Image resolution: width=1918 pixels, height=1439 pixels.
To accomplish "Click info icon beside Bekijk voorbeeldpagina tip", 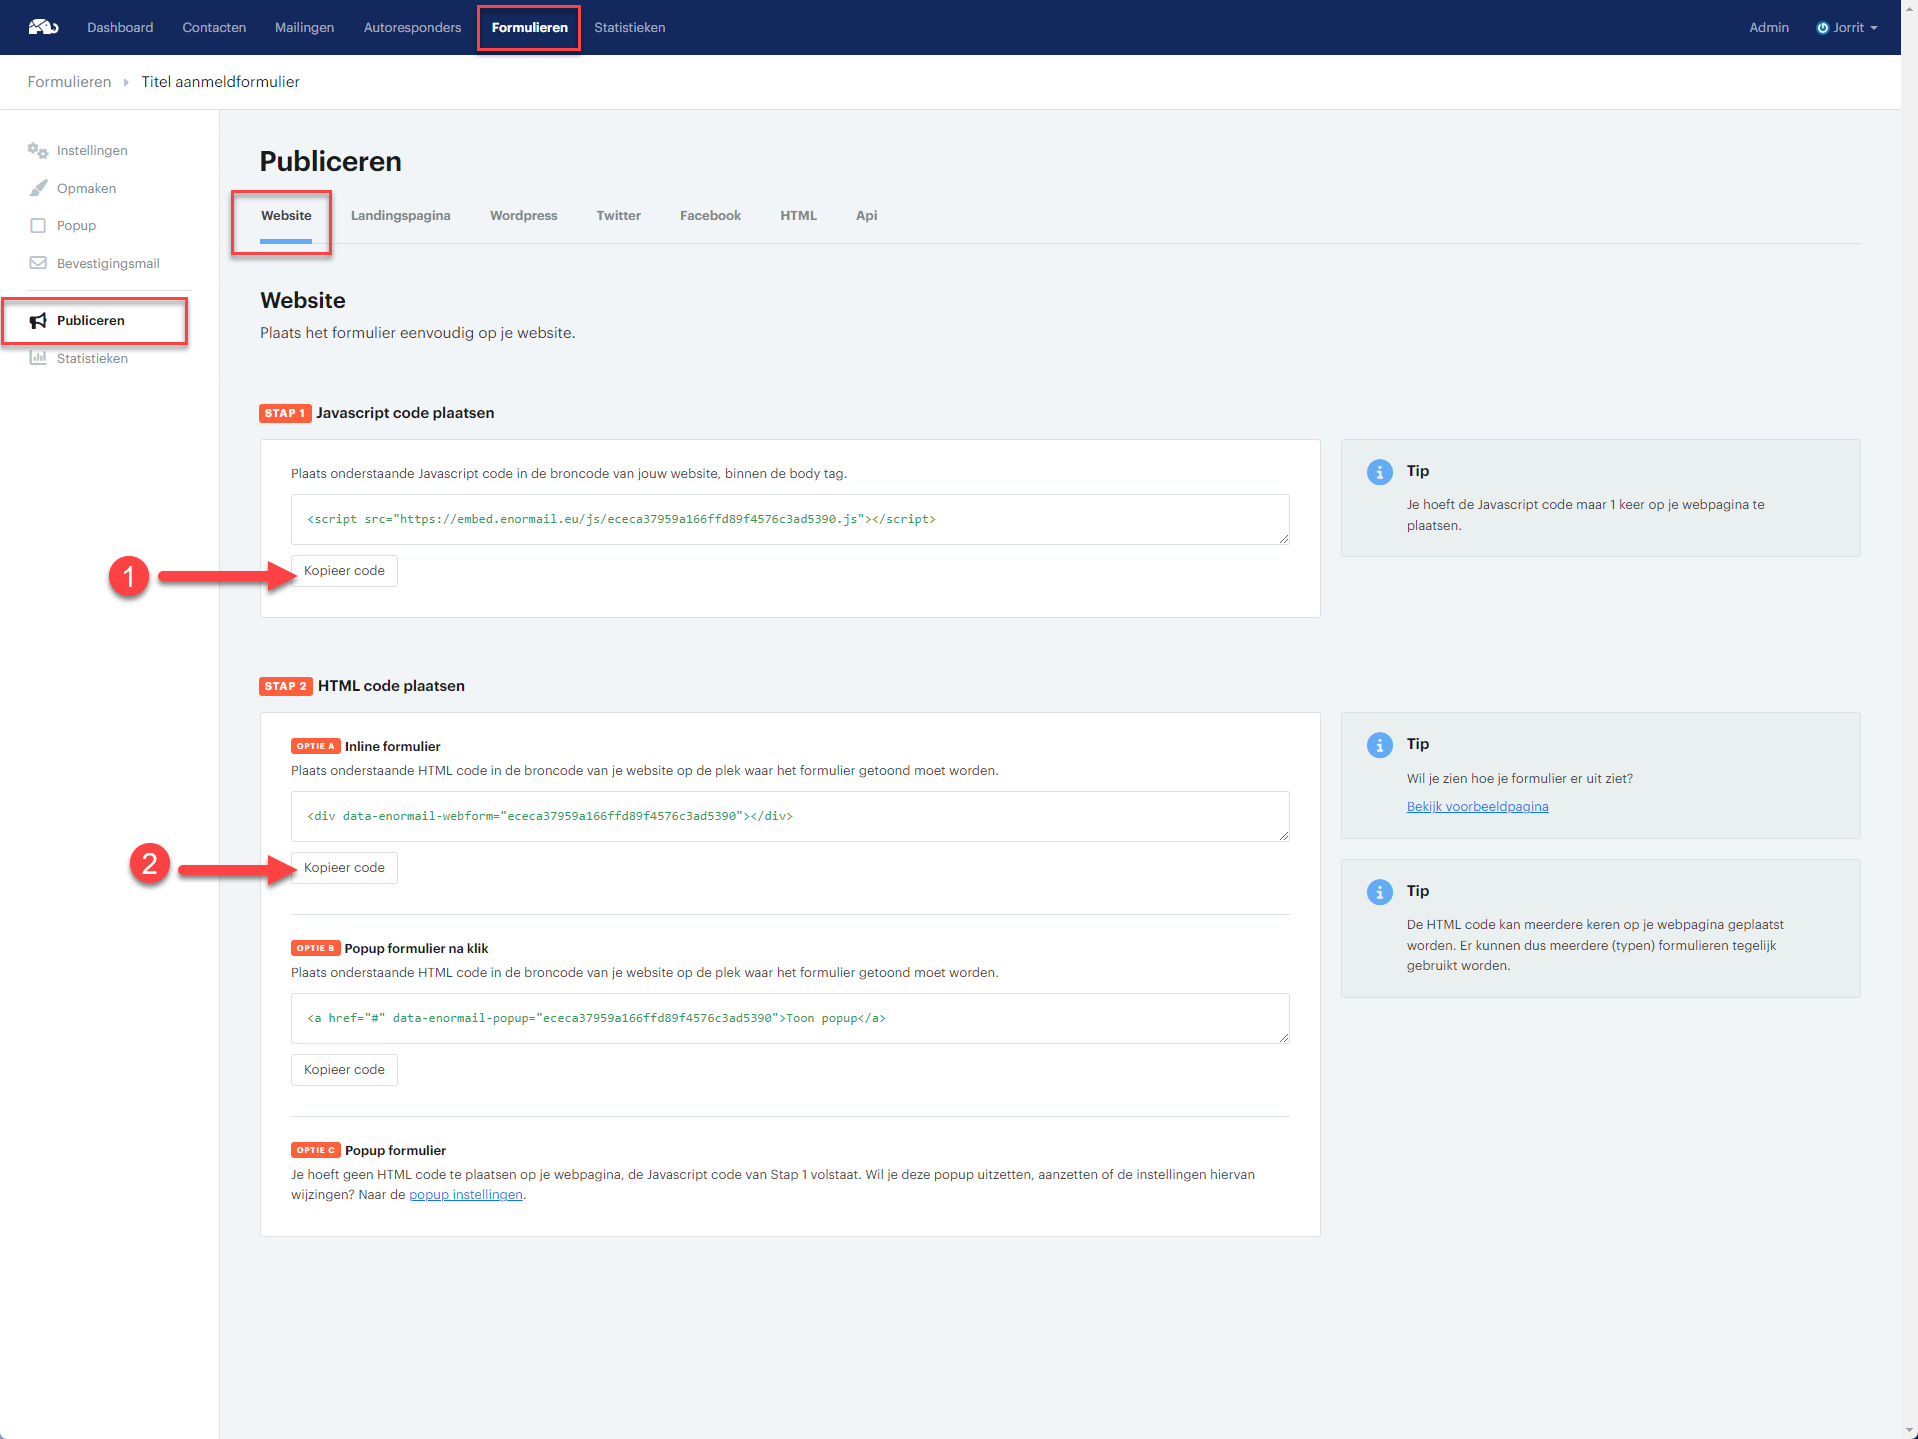I will 1380,745.
